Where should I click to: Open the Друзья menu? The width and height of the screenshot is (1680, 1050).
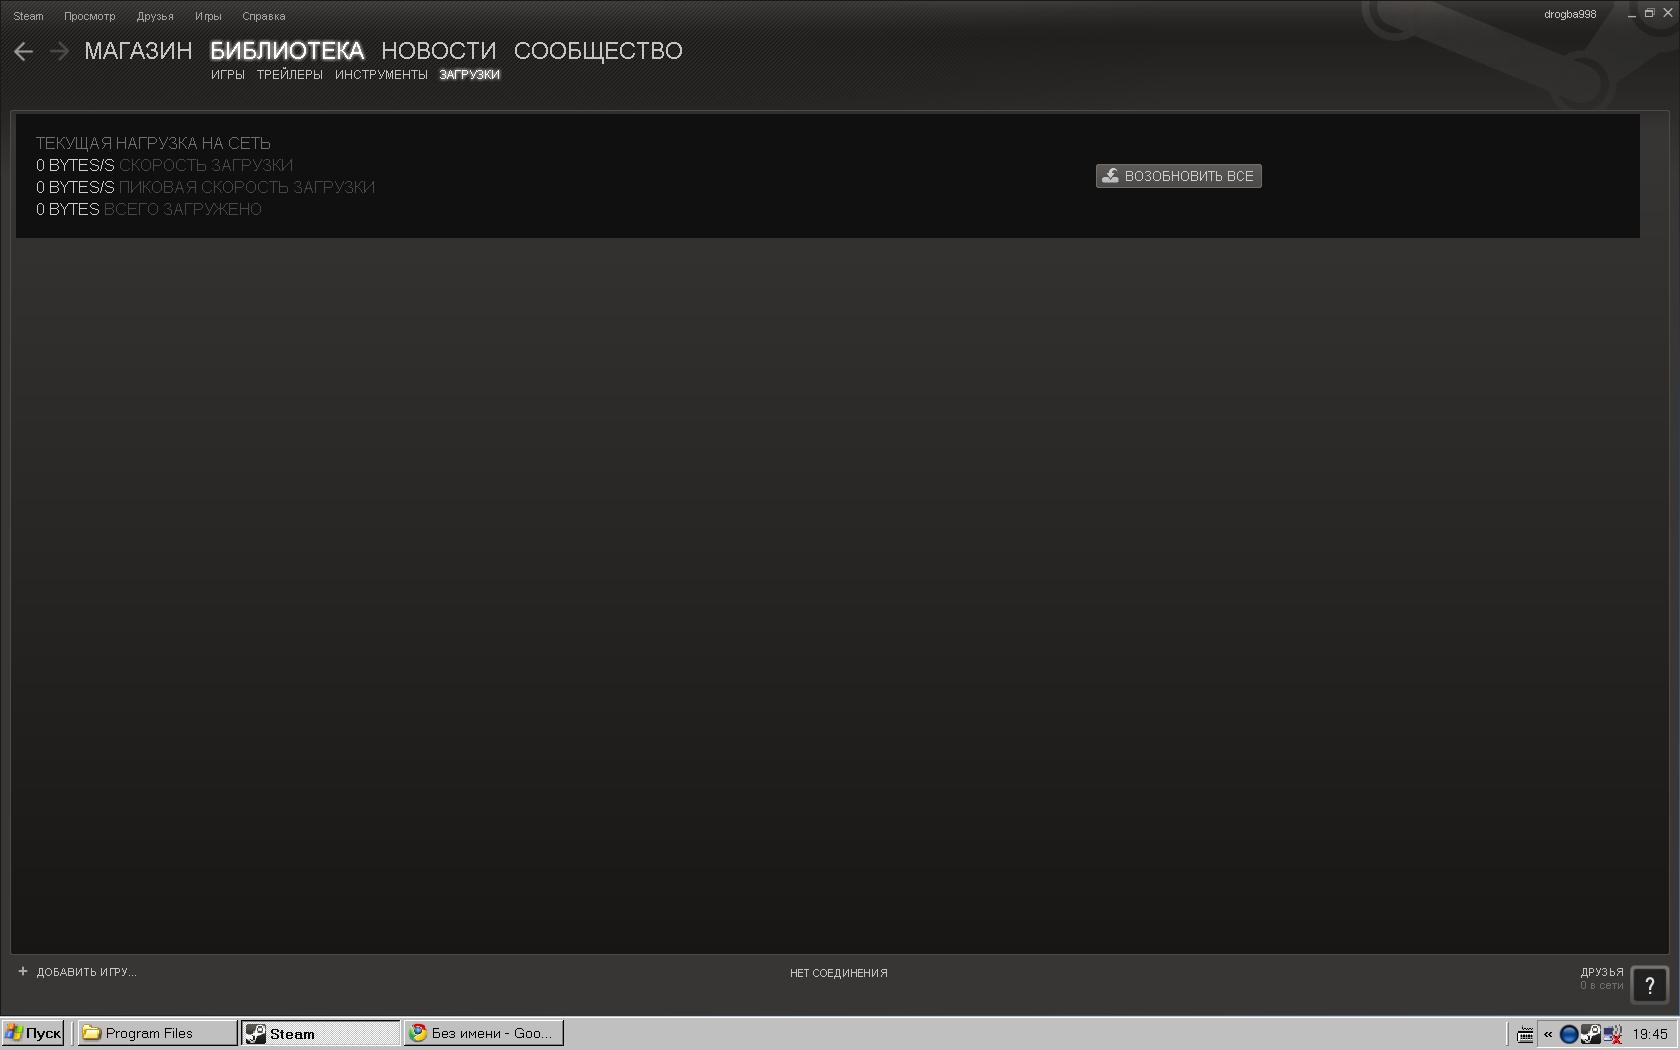(x=155, y=16)
